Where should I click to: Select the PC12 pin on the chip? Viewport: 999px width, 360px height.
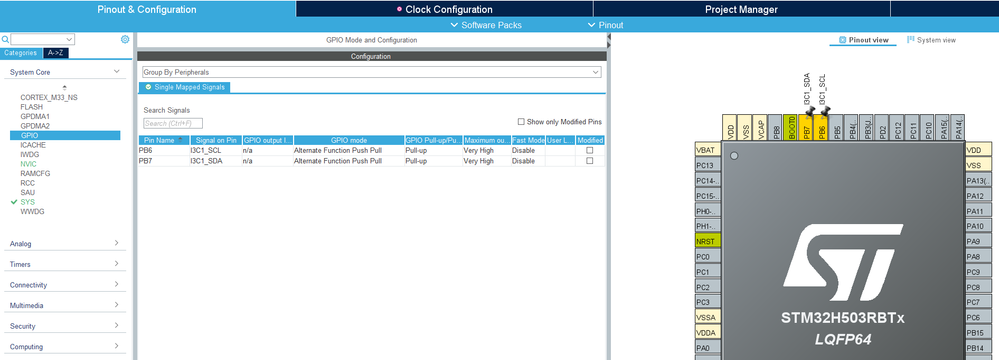click(898, 128)
